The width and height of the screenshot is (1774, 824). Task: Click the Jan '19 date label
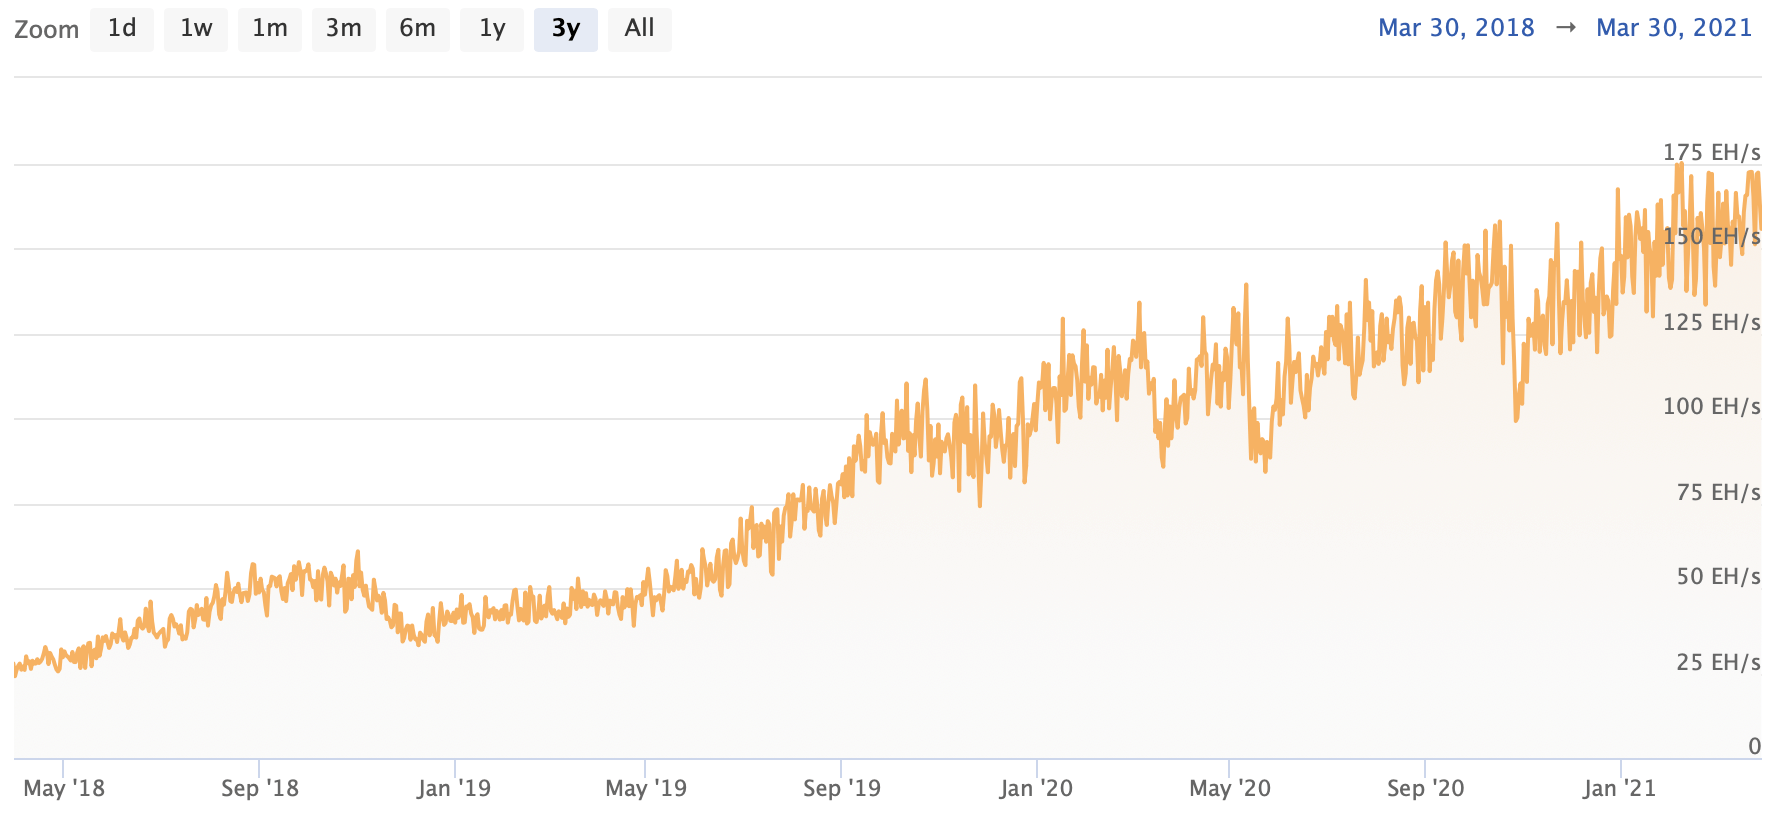(454, 789)
